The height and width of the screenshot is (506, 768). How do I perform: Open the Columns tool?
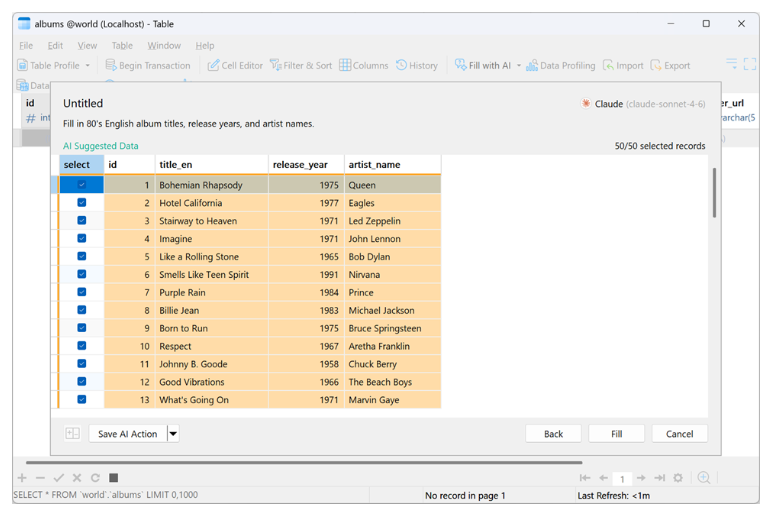[364, 66]
